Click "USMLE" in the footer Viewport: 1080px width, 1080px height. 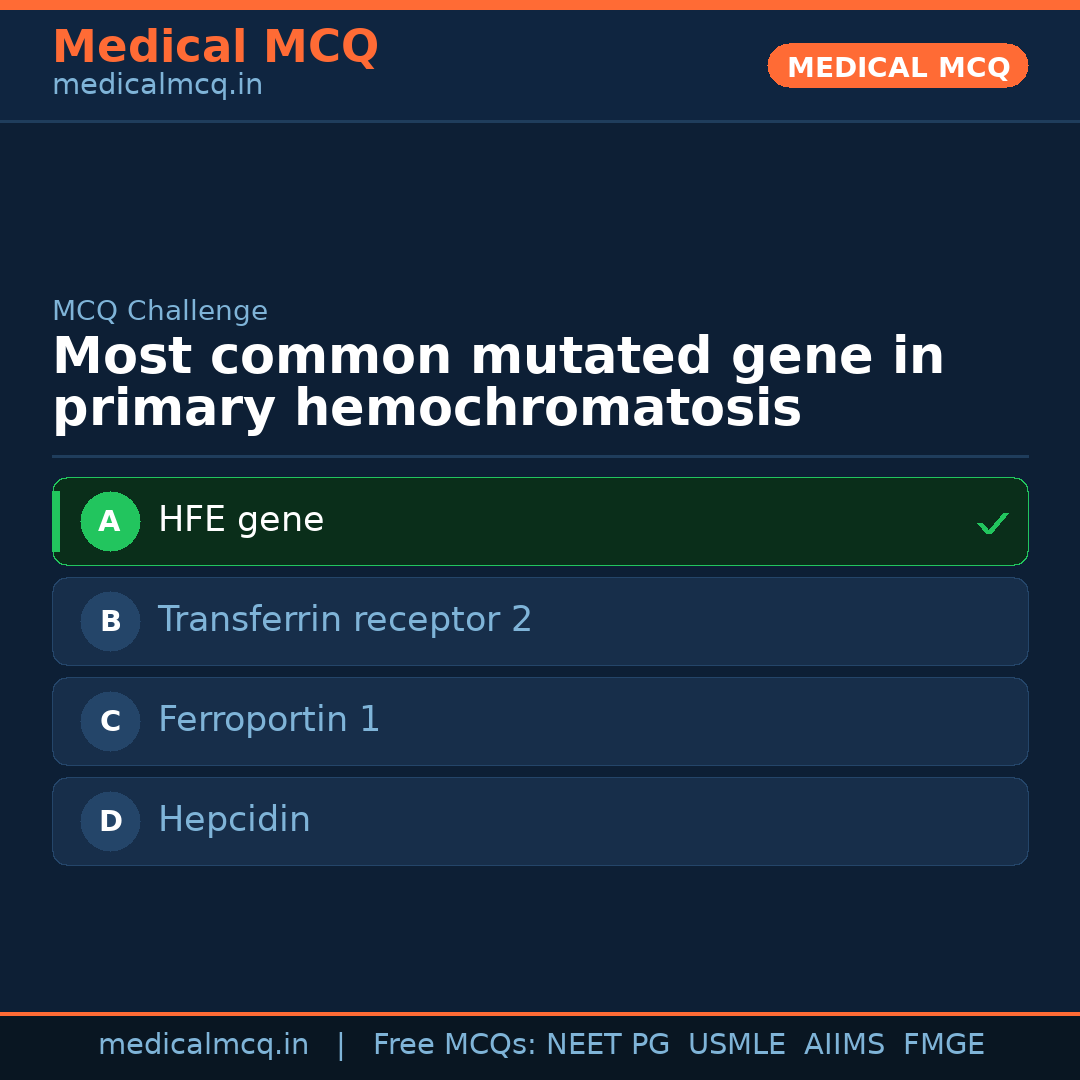click(736, 1045)
